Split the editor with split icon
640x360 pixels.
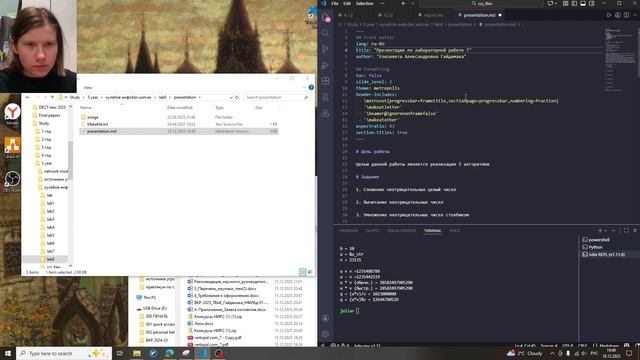[626, 15]
